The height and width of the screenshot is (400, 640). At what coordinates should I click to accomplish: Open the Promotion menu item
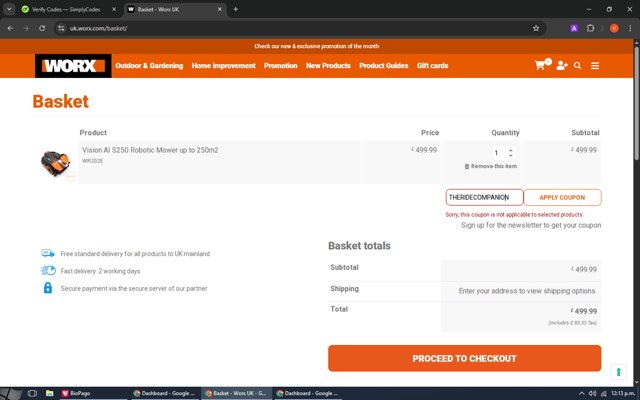click(x=281, y=65)
